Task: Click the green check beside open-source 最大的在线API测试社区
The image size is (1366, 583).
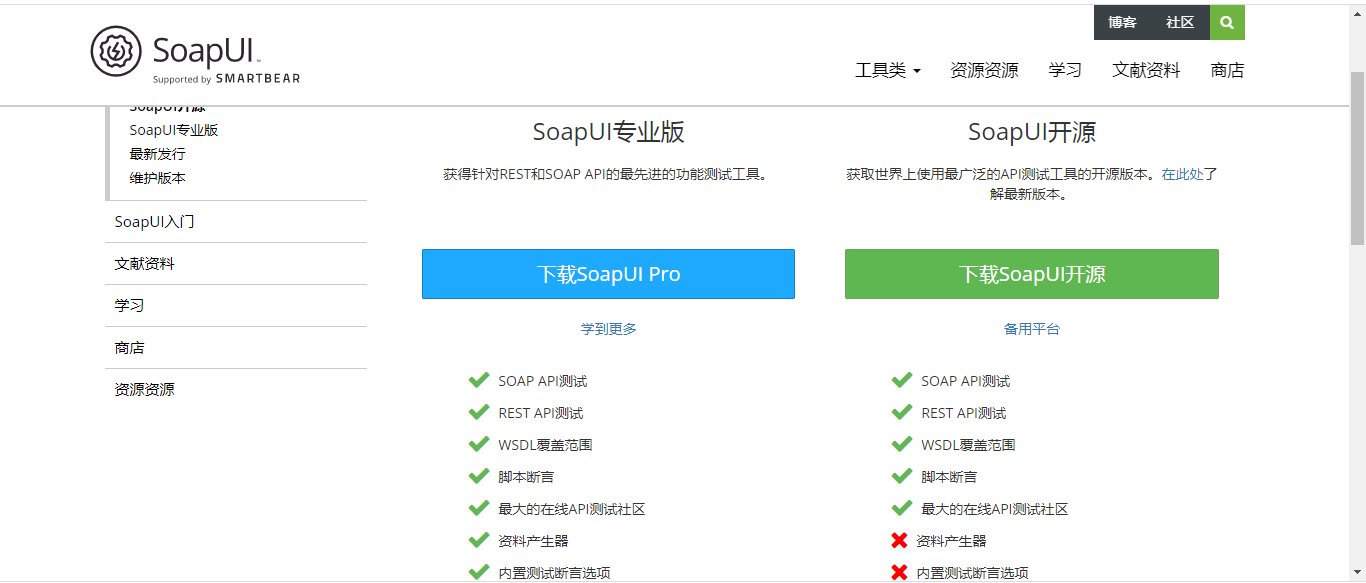Action: pos(902,508)
